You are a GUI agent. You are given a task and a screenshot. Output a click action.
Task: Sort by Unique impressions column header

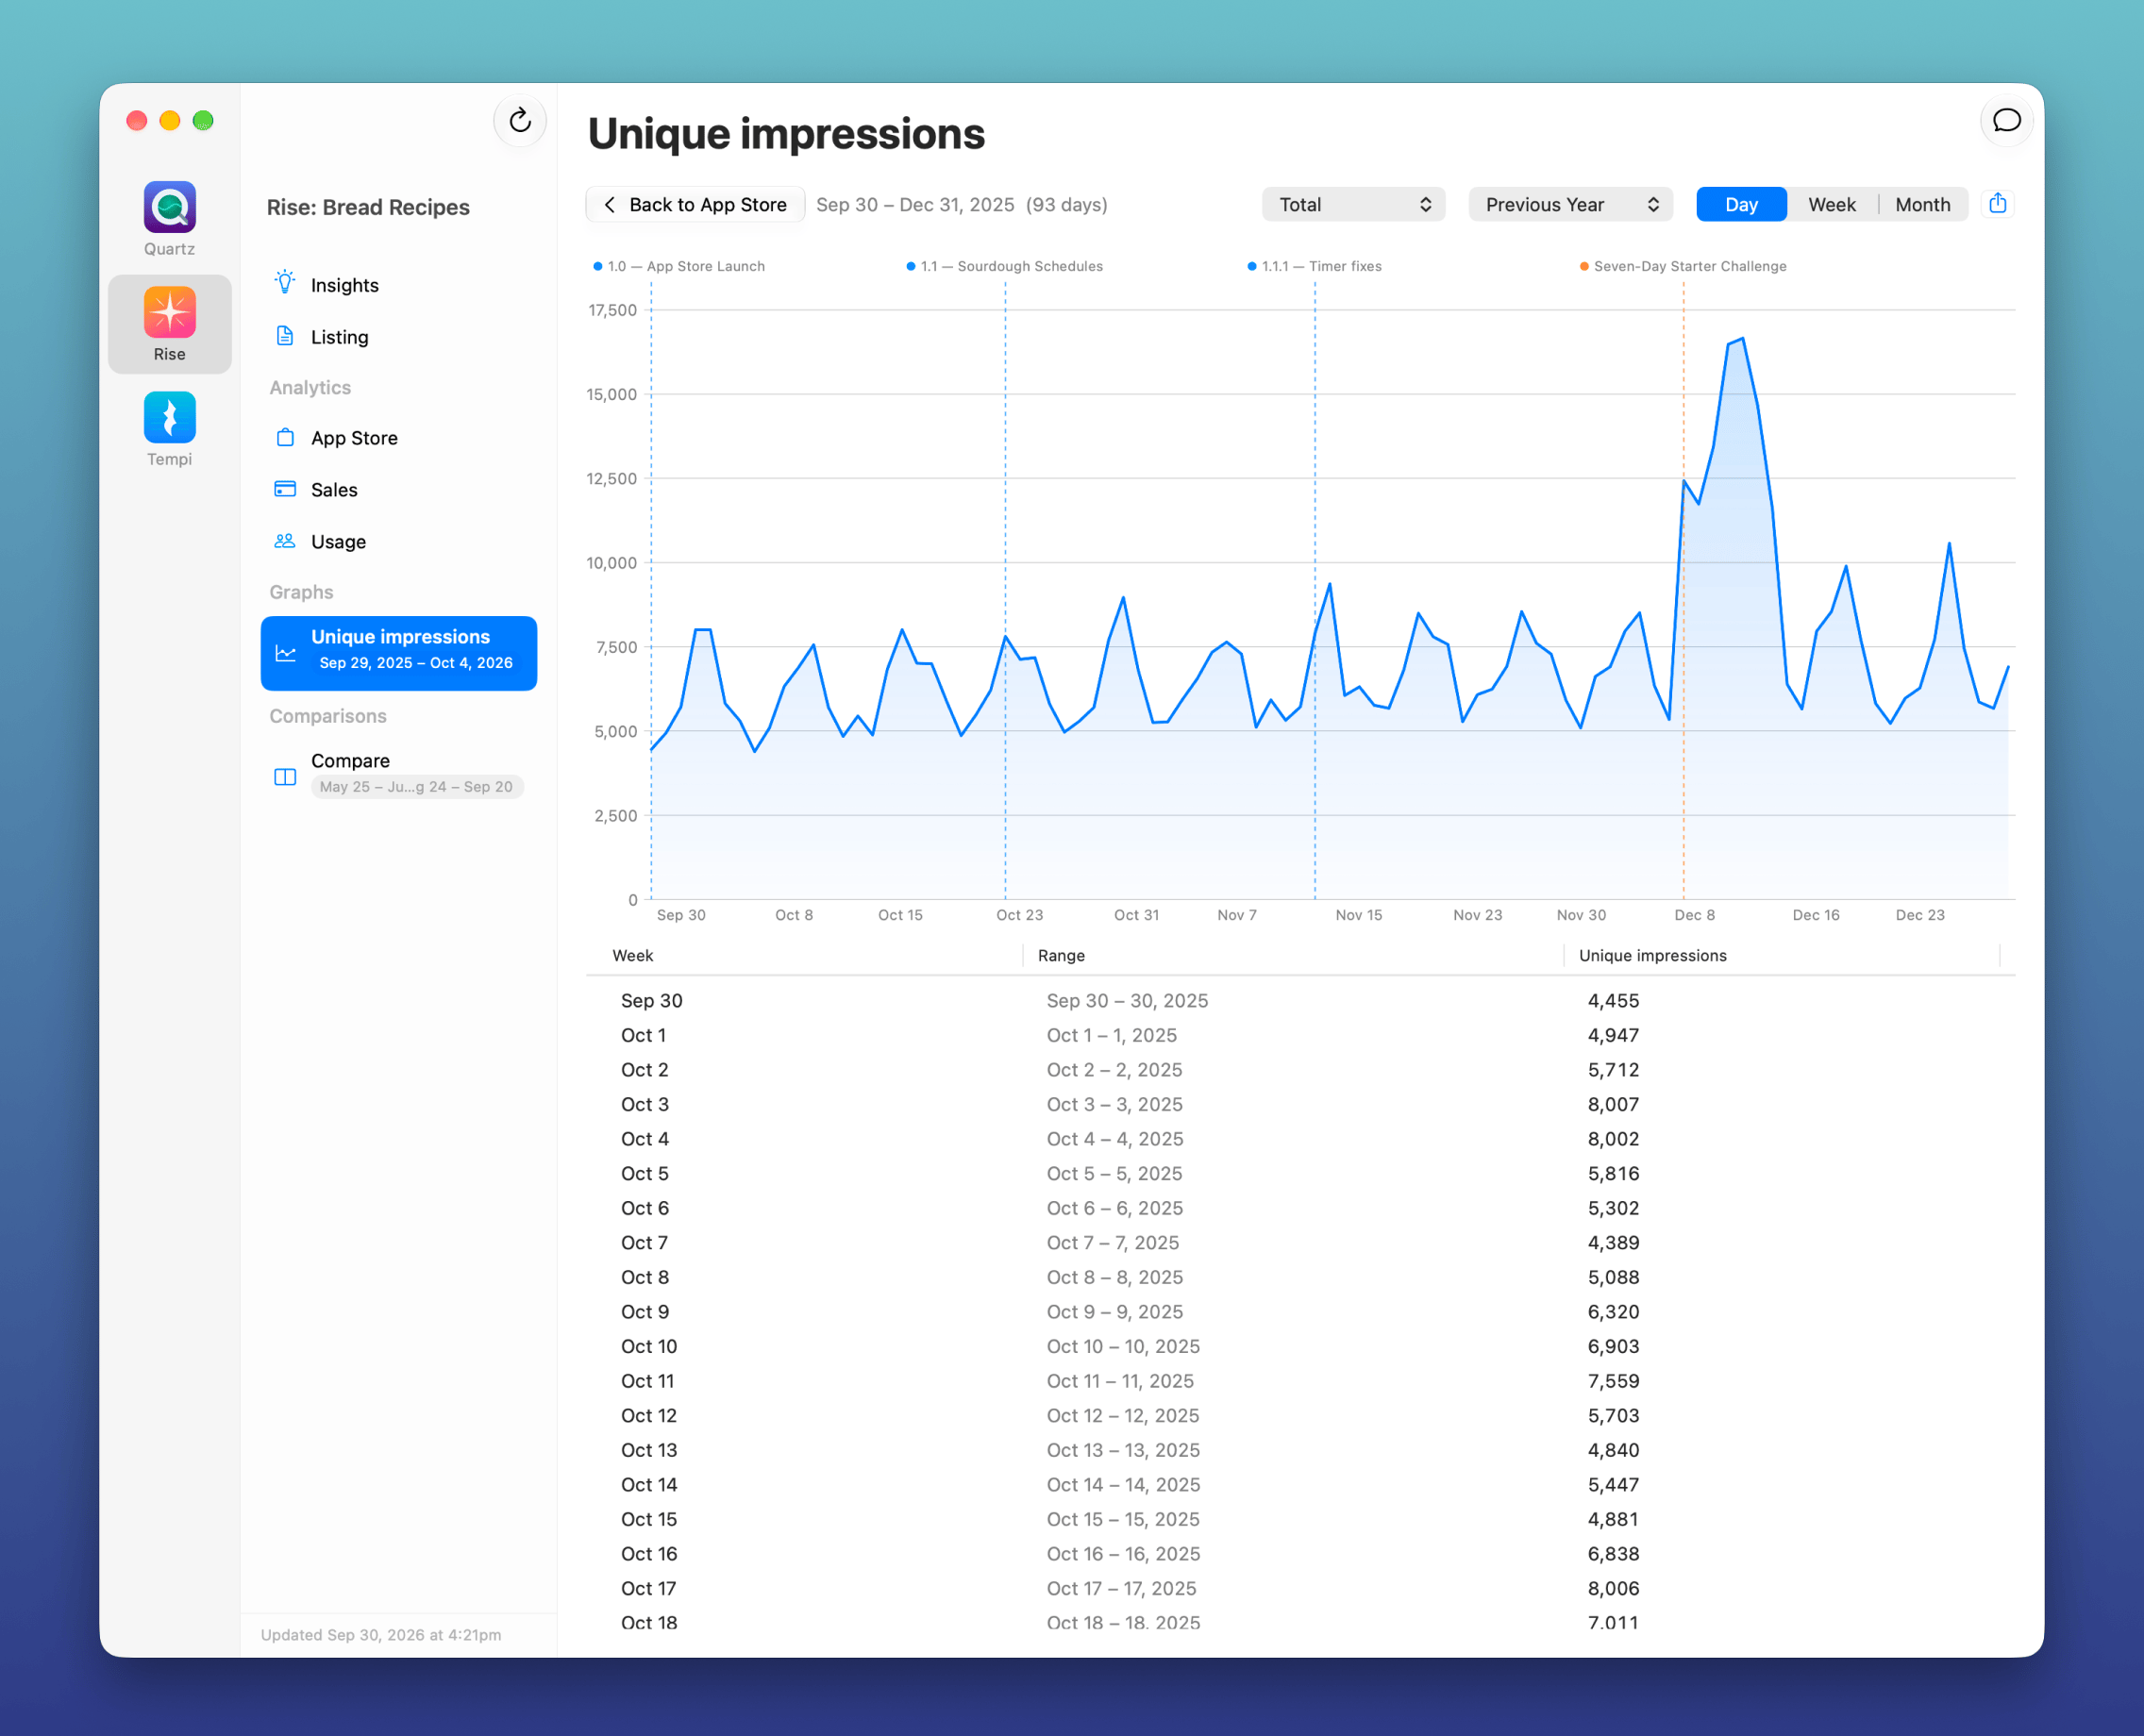point(1652,955)
